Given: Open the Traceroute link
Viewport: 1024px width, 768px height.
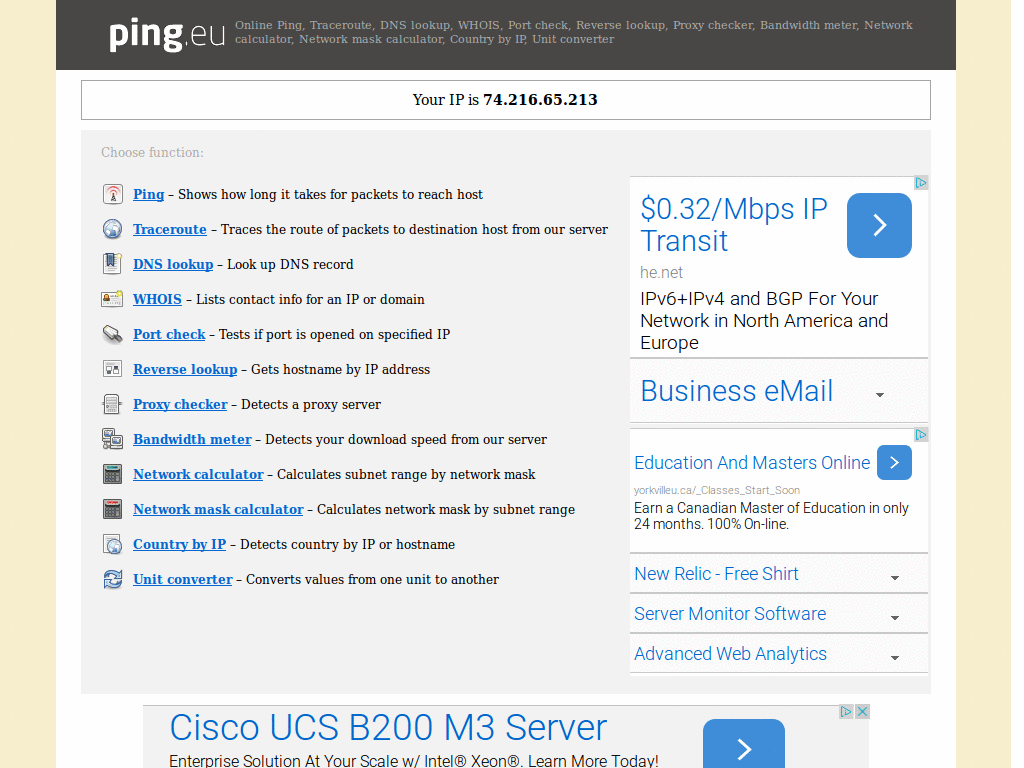Looking at the screenshot, I should point(170,229).
